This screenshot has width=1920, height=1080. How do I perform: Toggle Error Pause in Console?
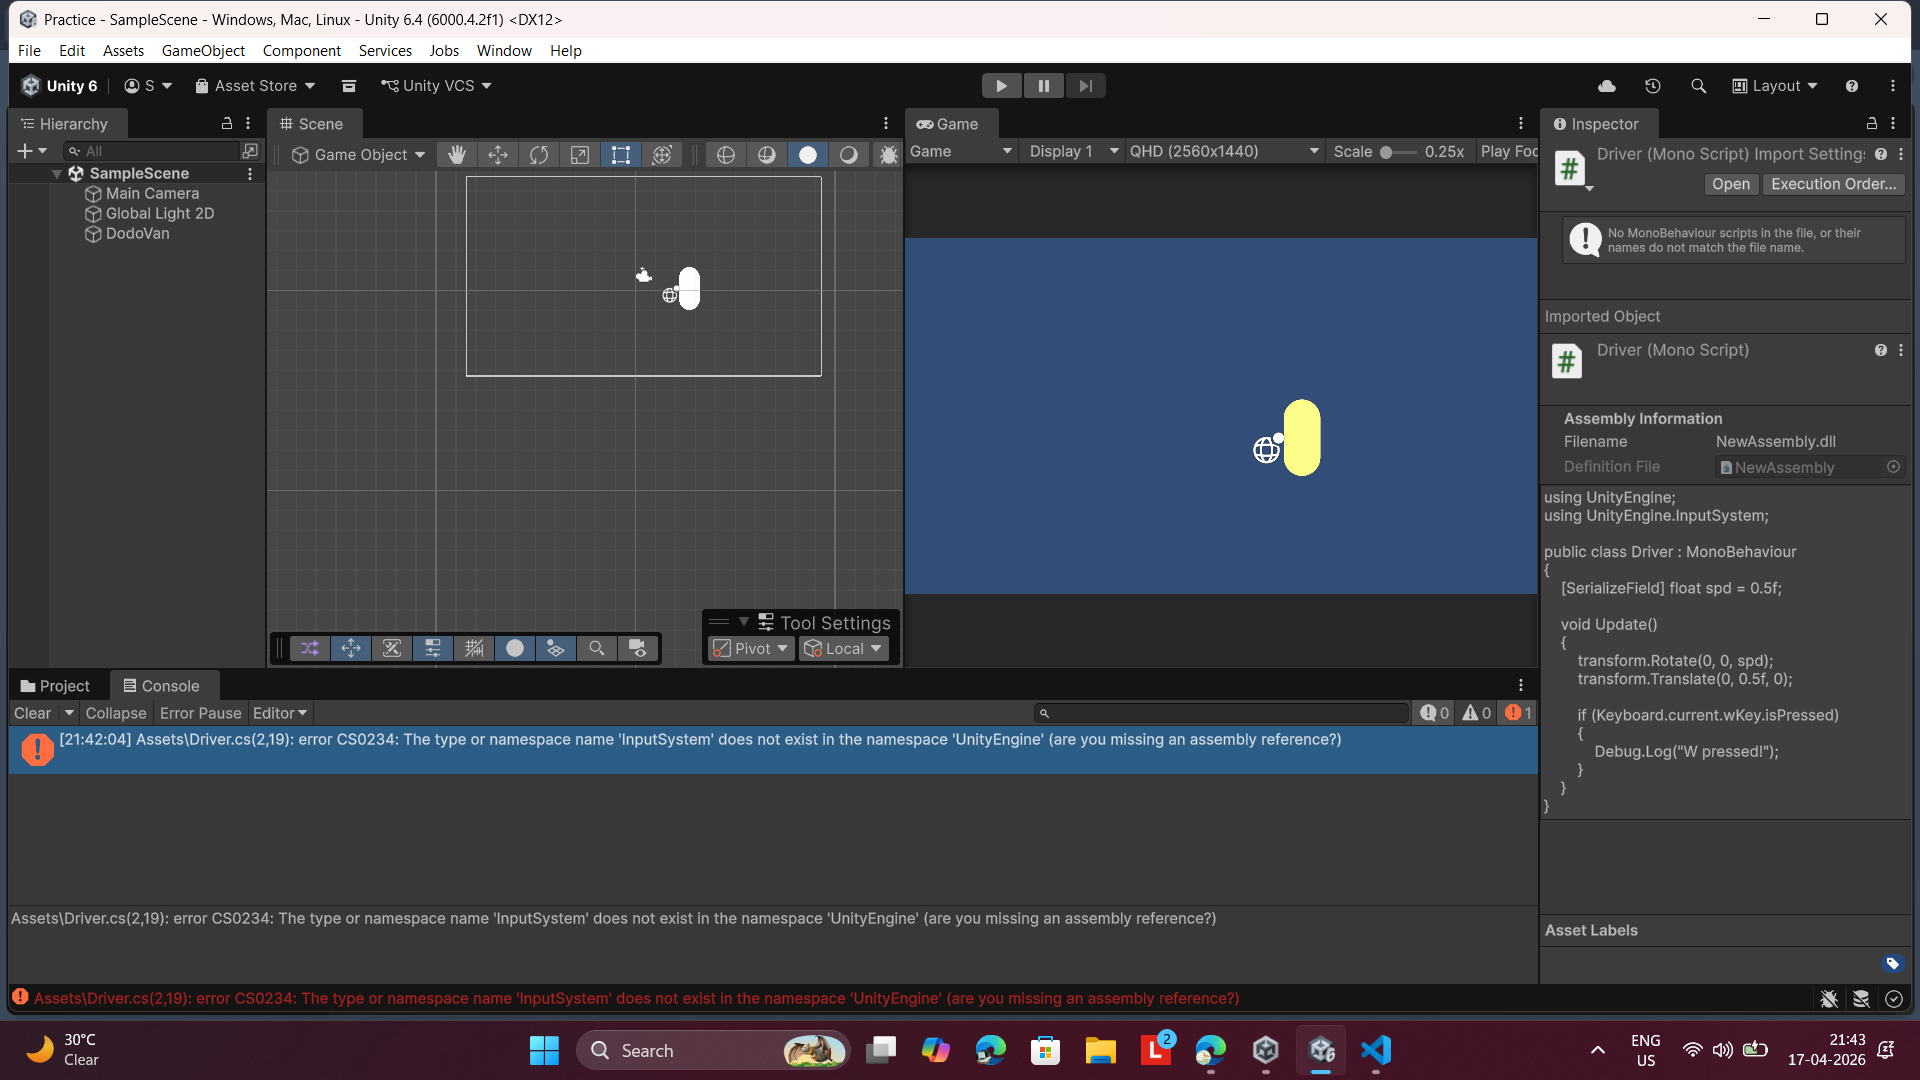click(x=200, y=713)
